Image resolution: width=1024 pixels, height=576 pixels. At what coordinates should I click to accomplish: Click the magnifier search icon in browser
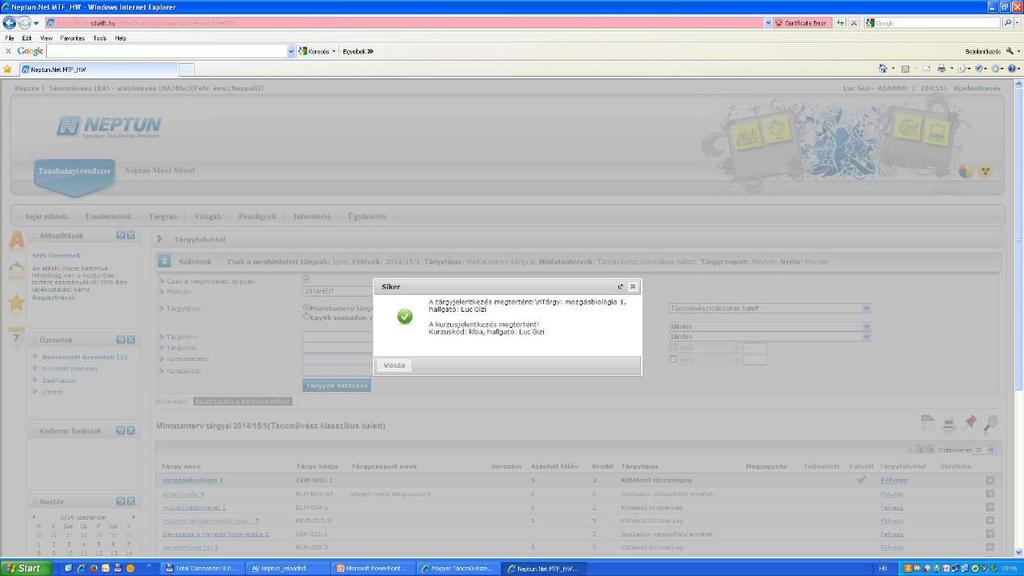tap(1008, 23)
